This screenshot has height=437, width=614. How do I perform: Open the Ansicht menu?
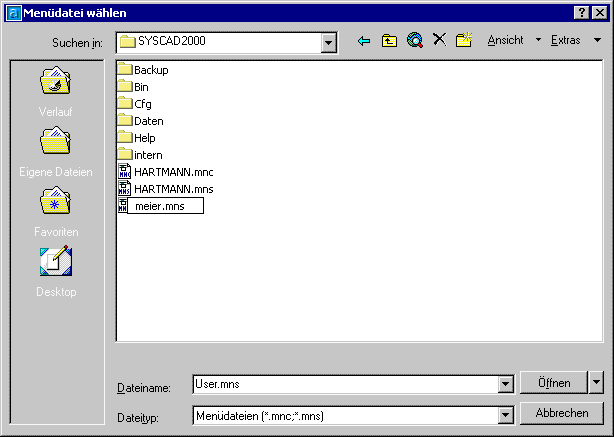(512, 41)
